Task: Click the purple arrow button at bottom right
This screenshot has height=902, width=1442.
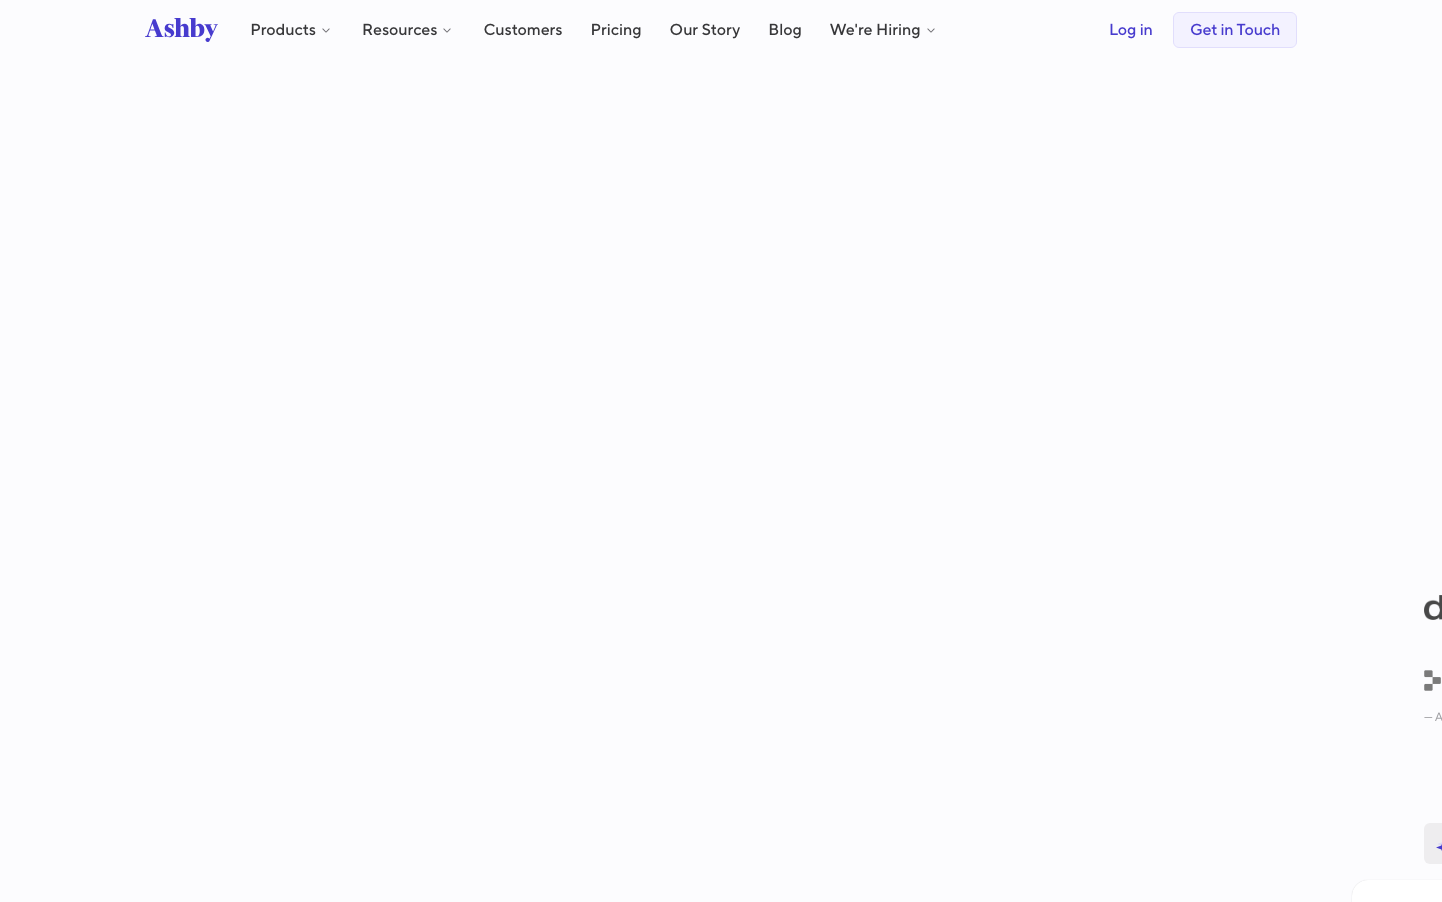Action: coord(1434,844)
